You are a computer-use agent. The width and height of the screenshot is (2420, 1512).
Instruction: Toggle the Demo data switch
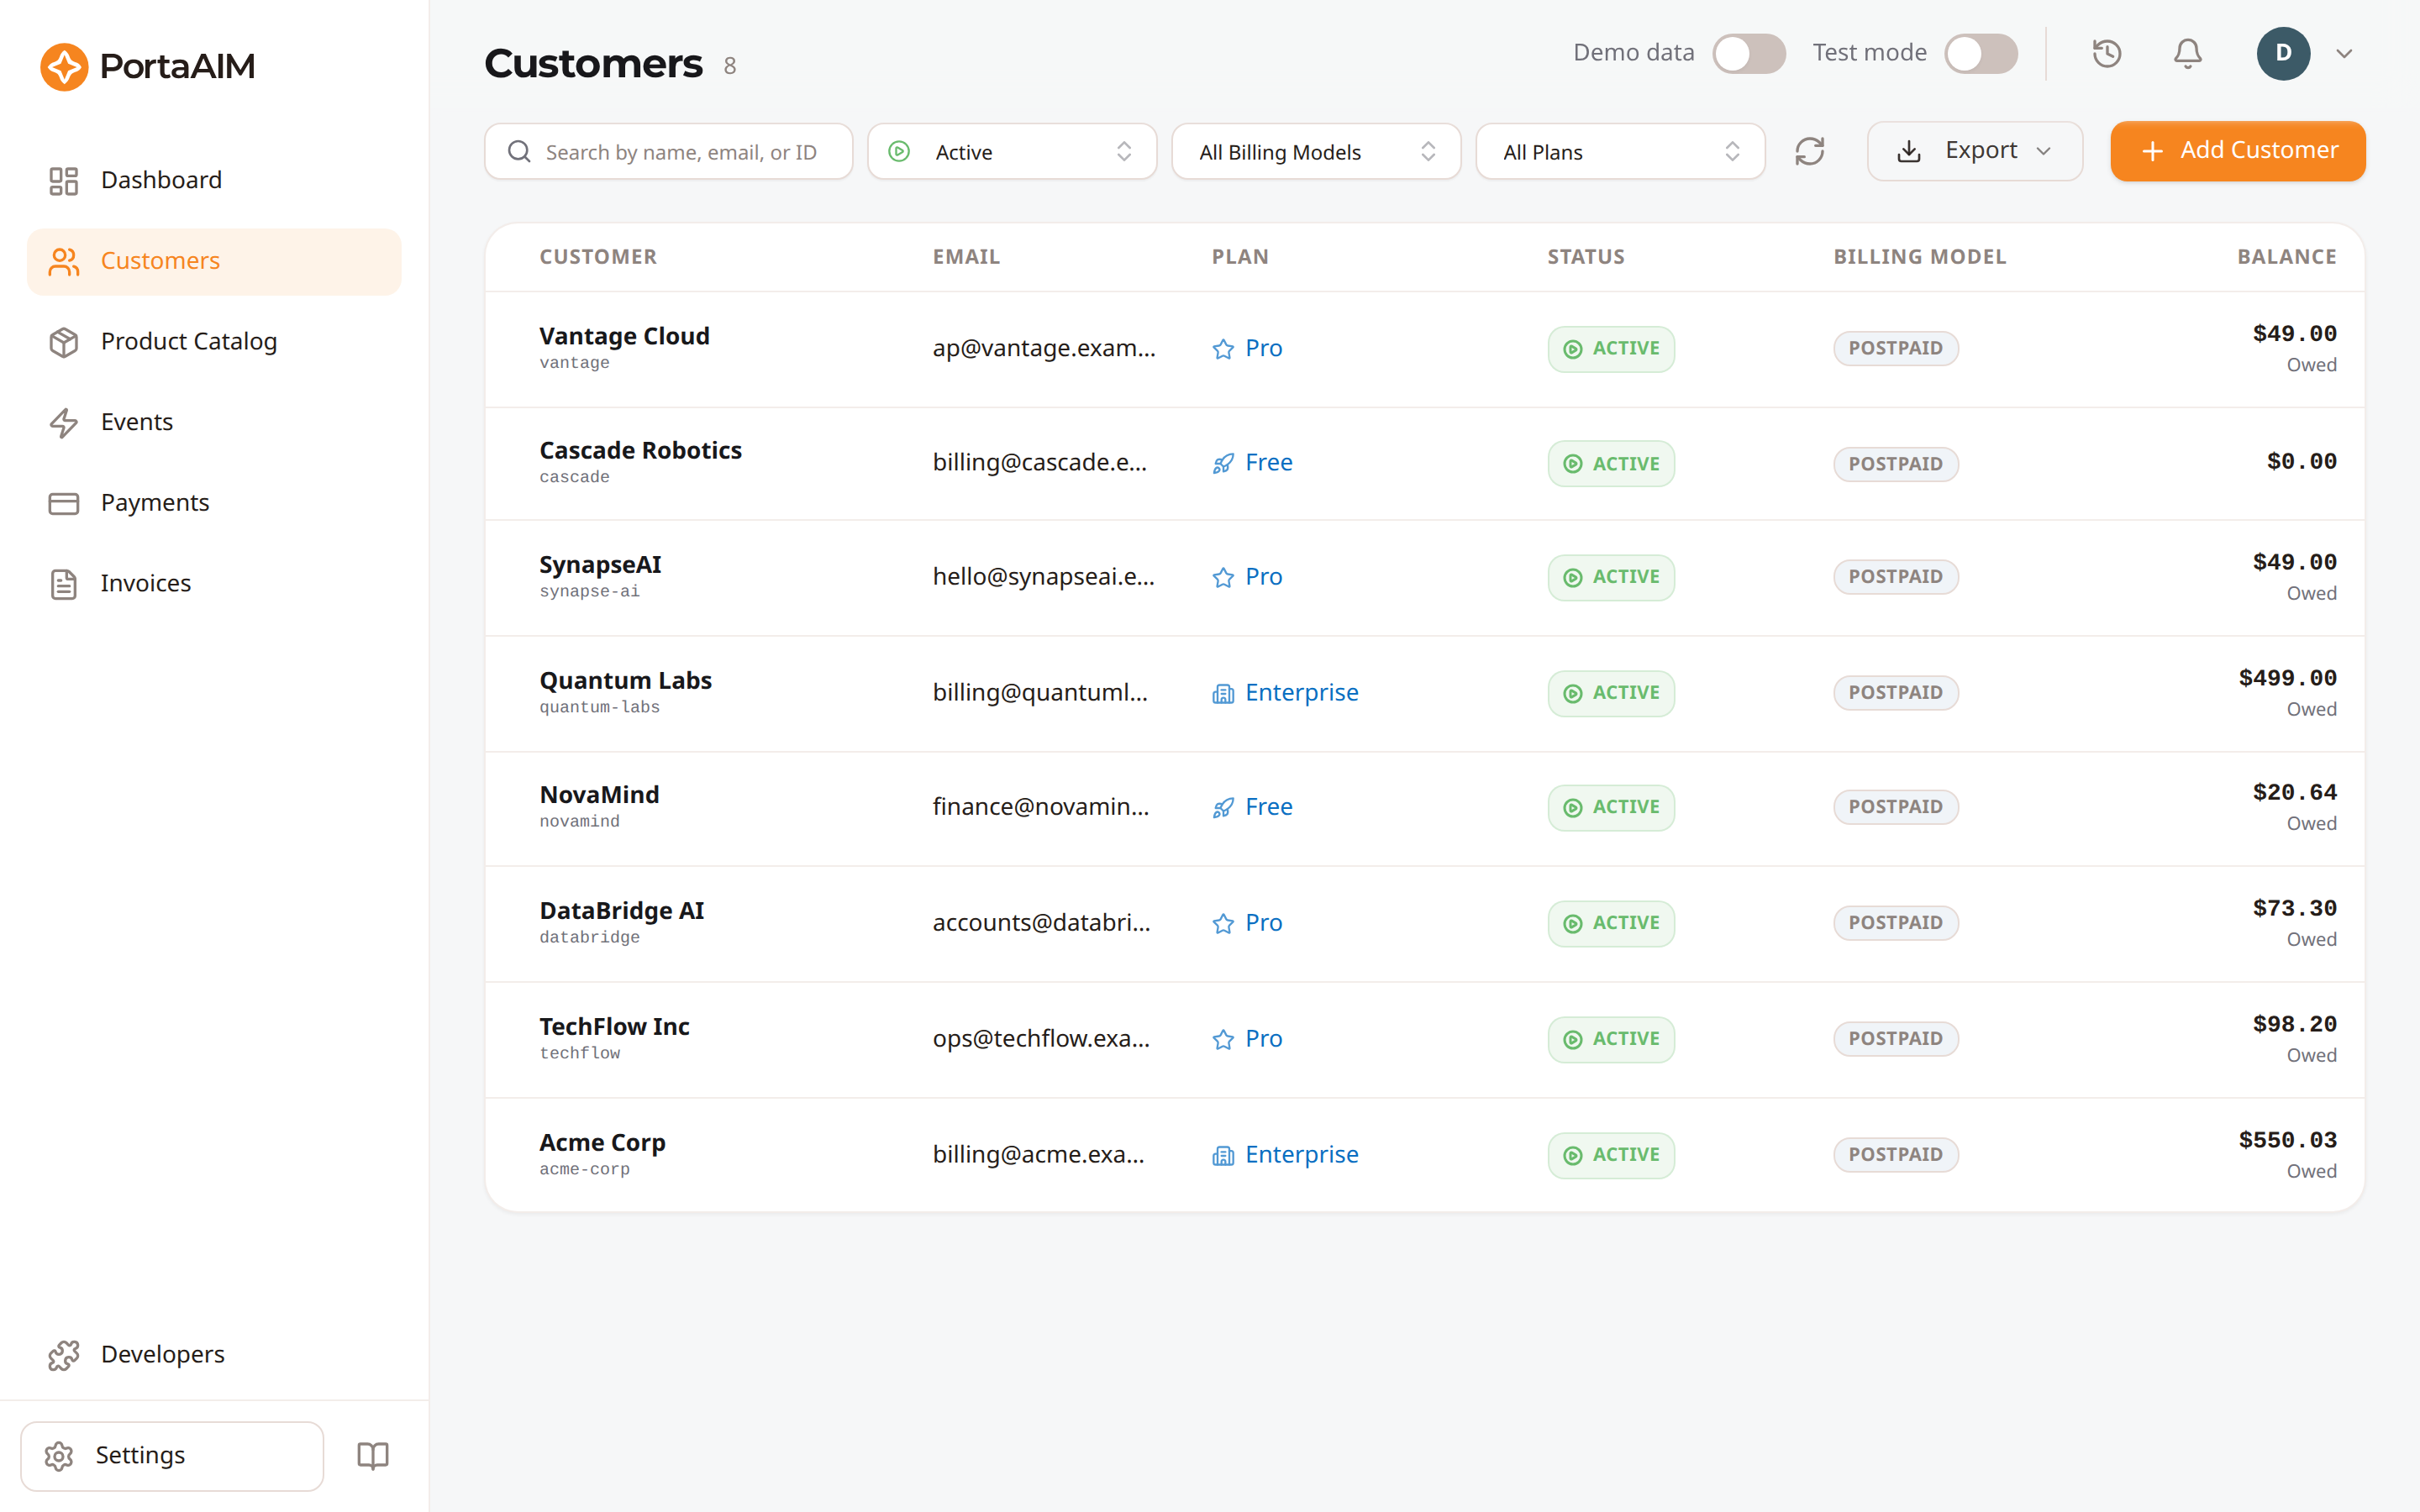[x=1748, y=53]
